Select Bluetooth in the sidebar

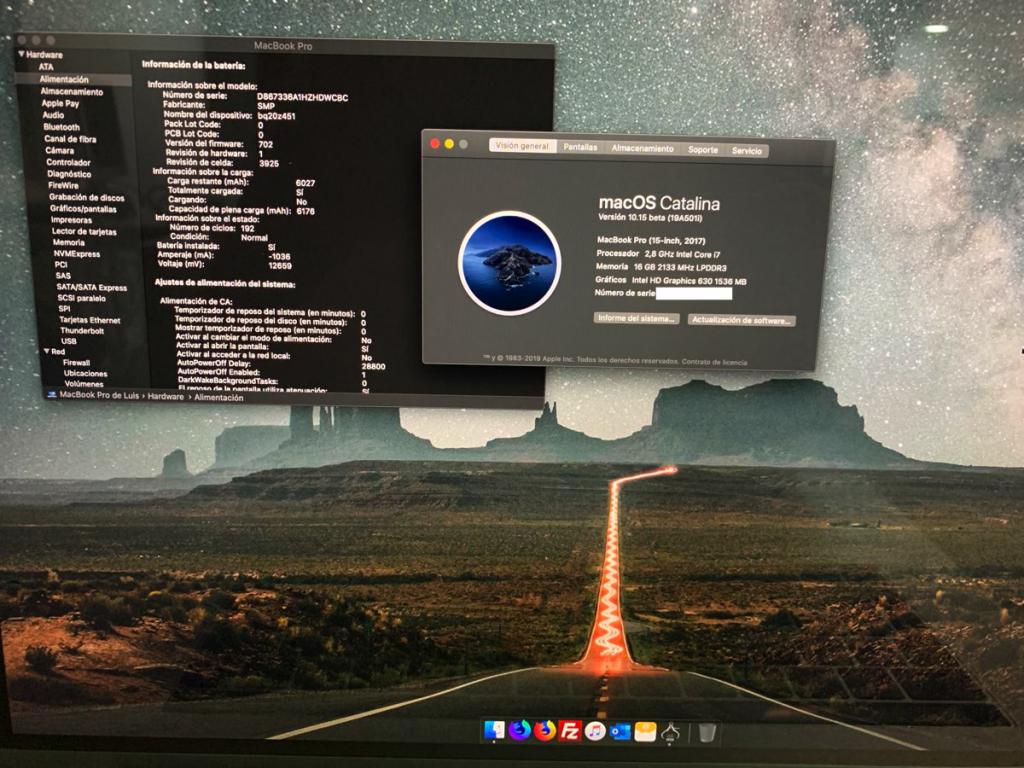(x=61, y=127)
